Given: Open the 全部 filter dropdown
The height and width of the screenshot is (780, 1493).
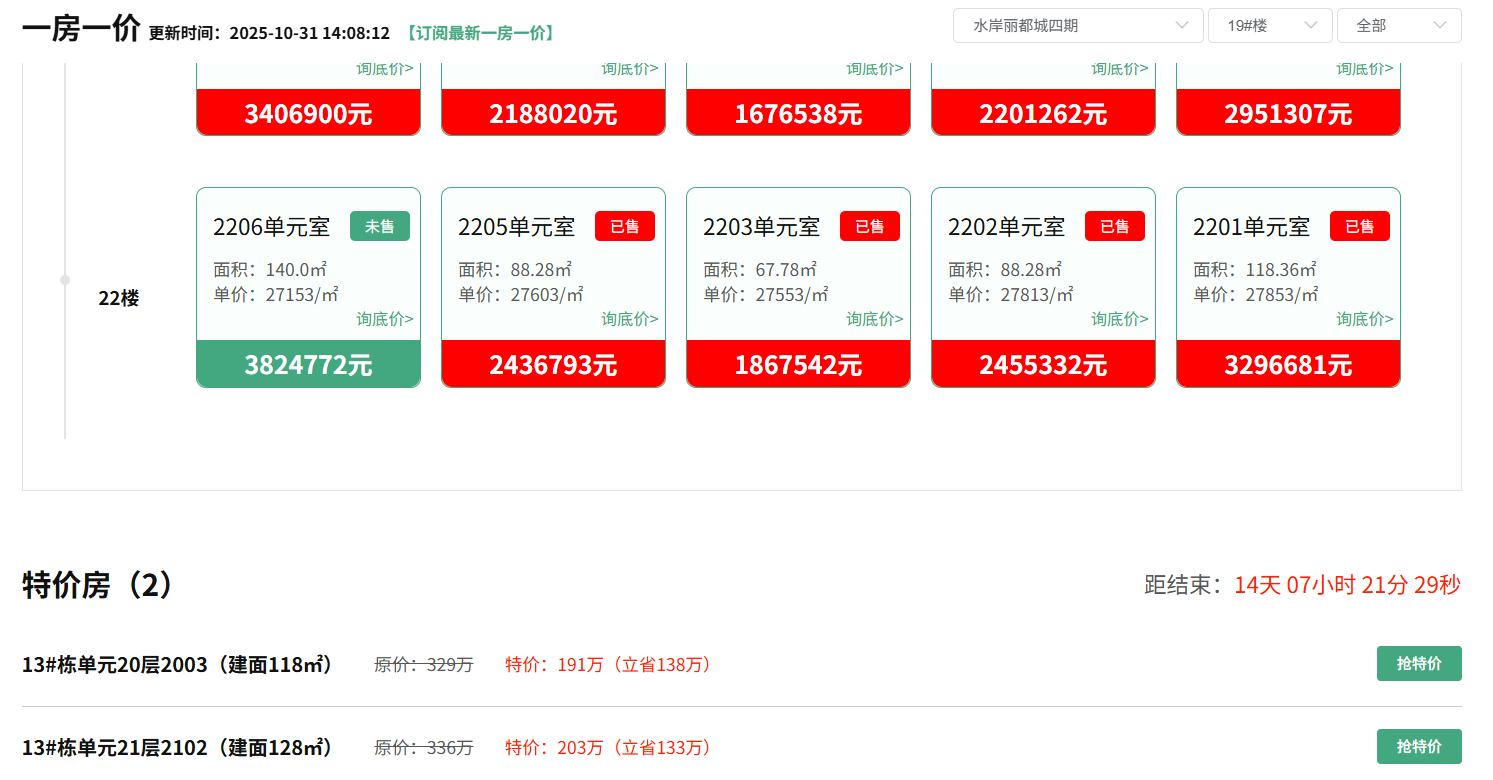Looking at the screenshot, I should point(1398,26).
